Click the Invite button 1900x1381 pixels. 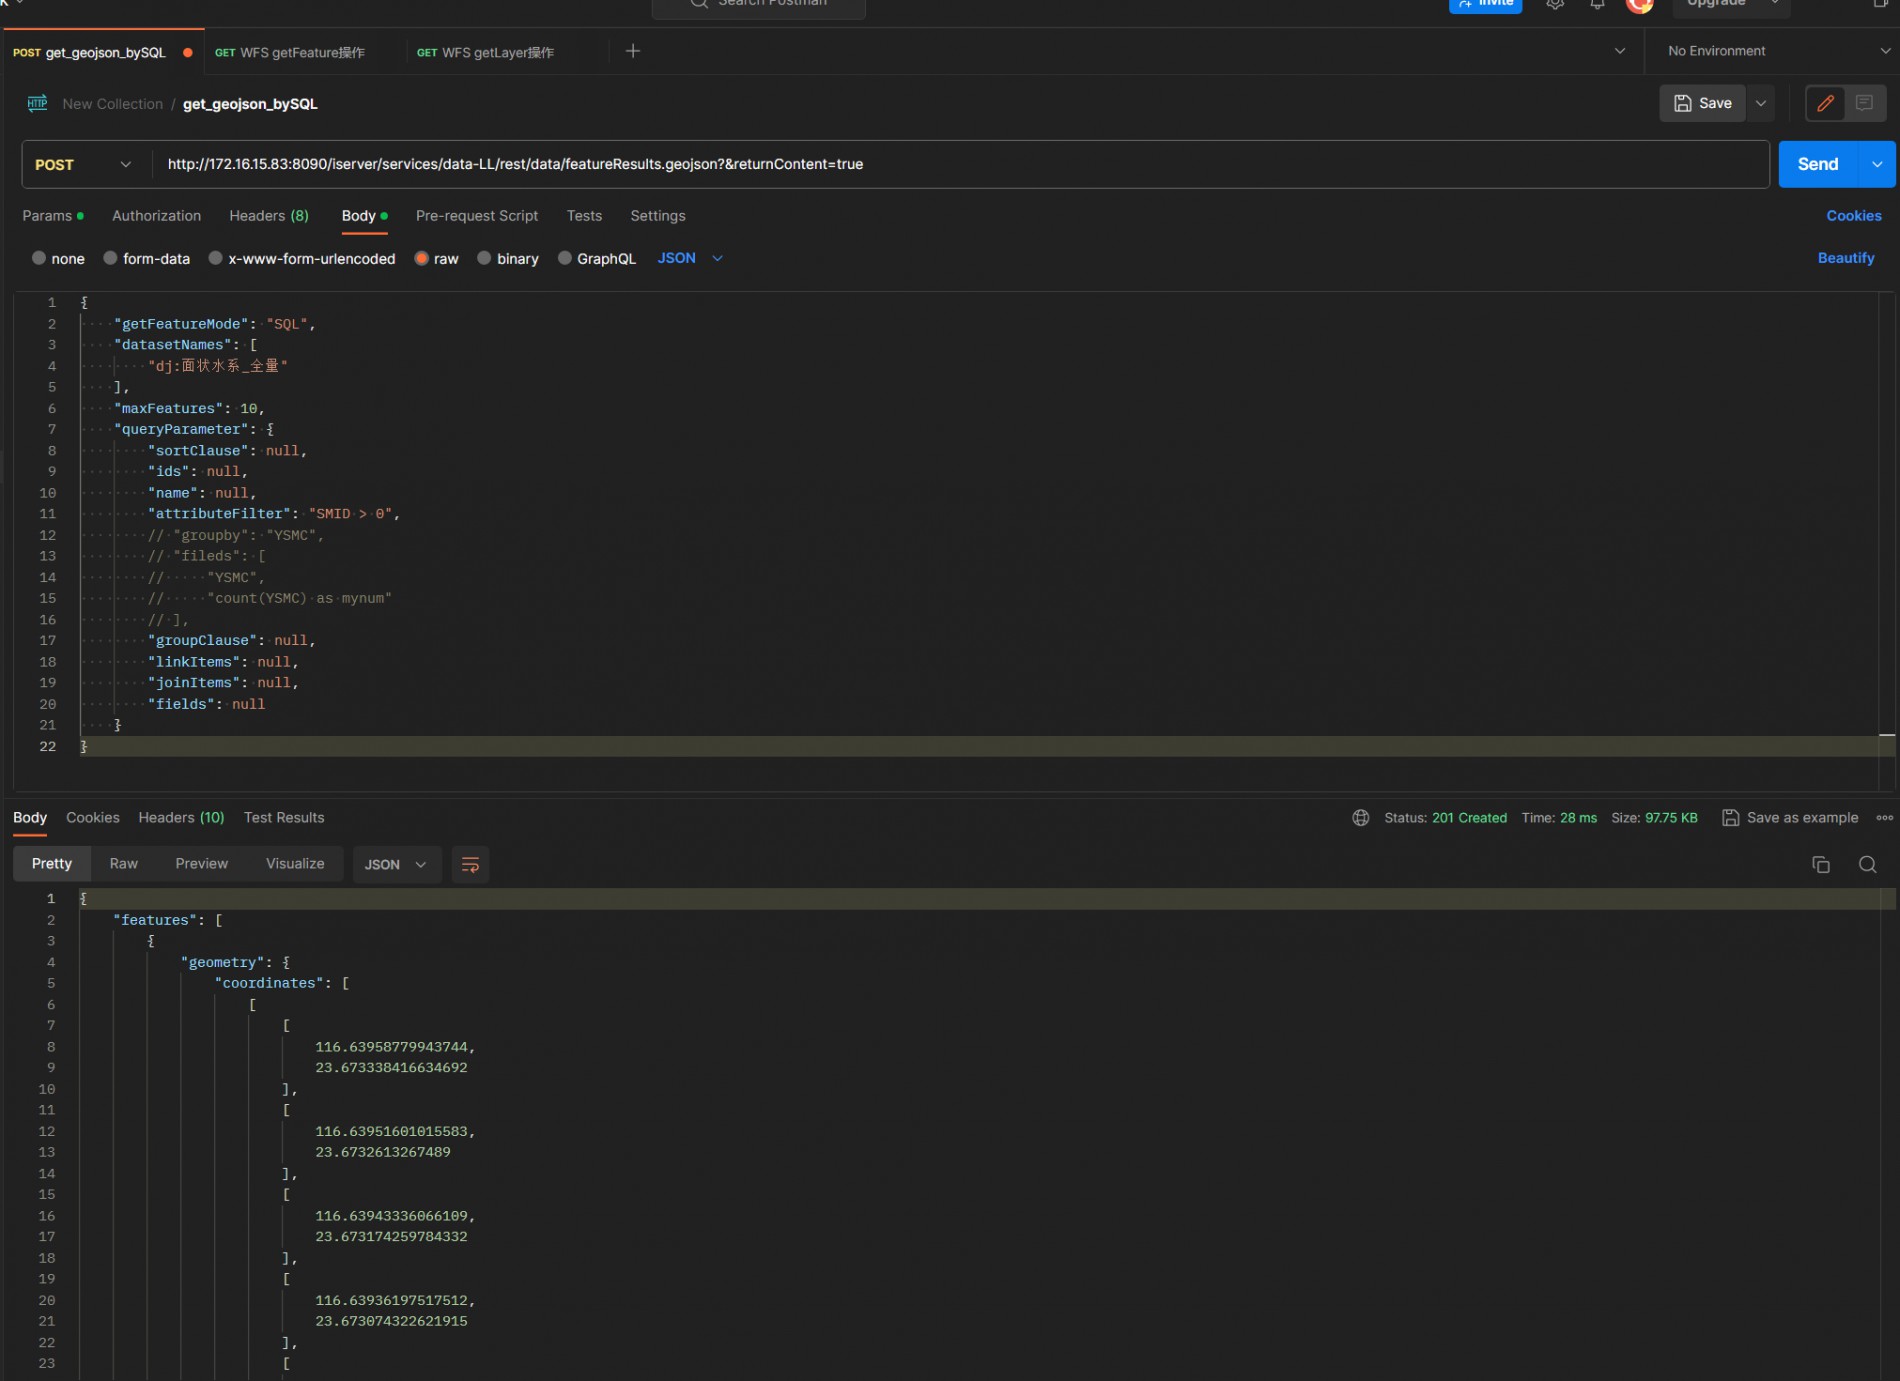[1485, 5]
